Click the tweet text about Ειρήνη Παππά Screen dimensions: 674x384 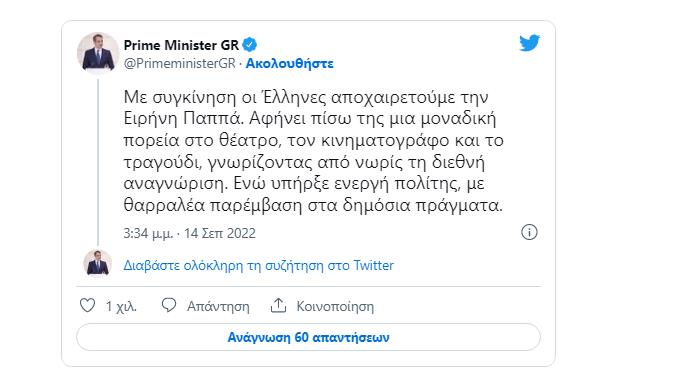pos(313,151)
